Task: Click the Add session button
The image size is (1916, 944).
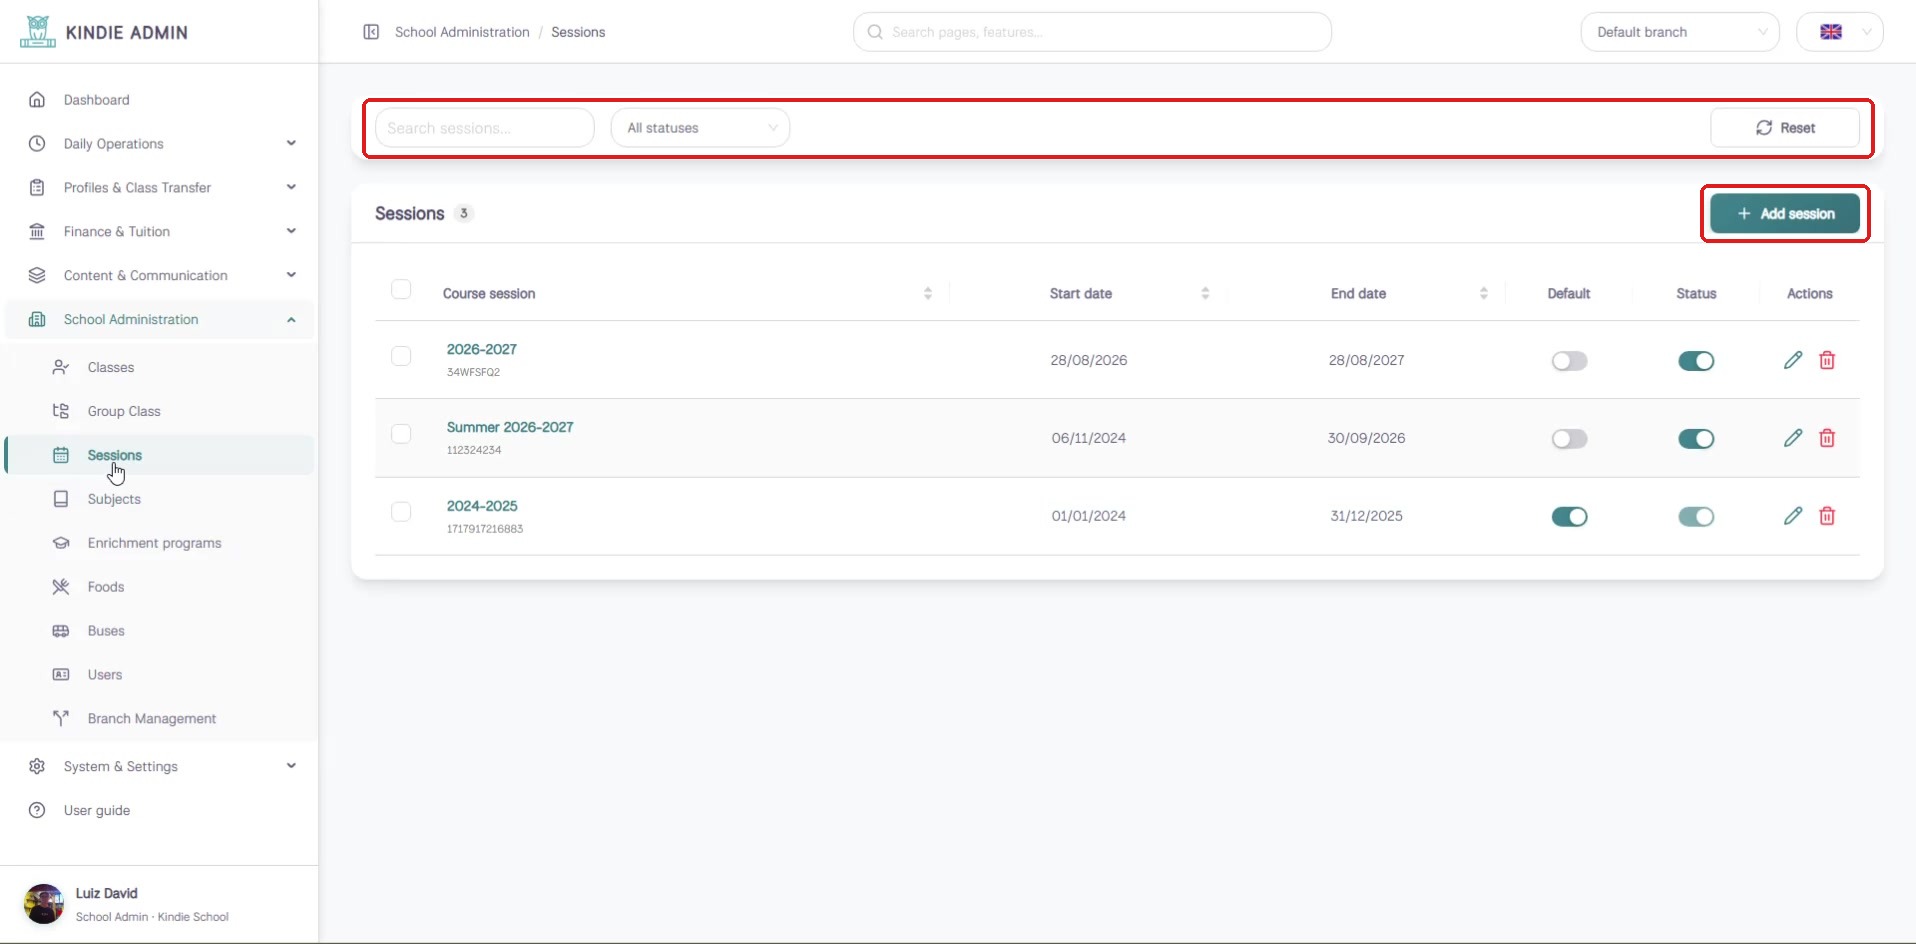Action: pyautogui.click(x=1785, y=214)
